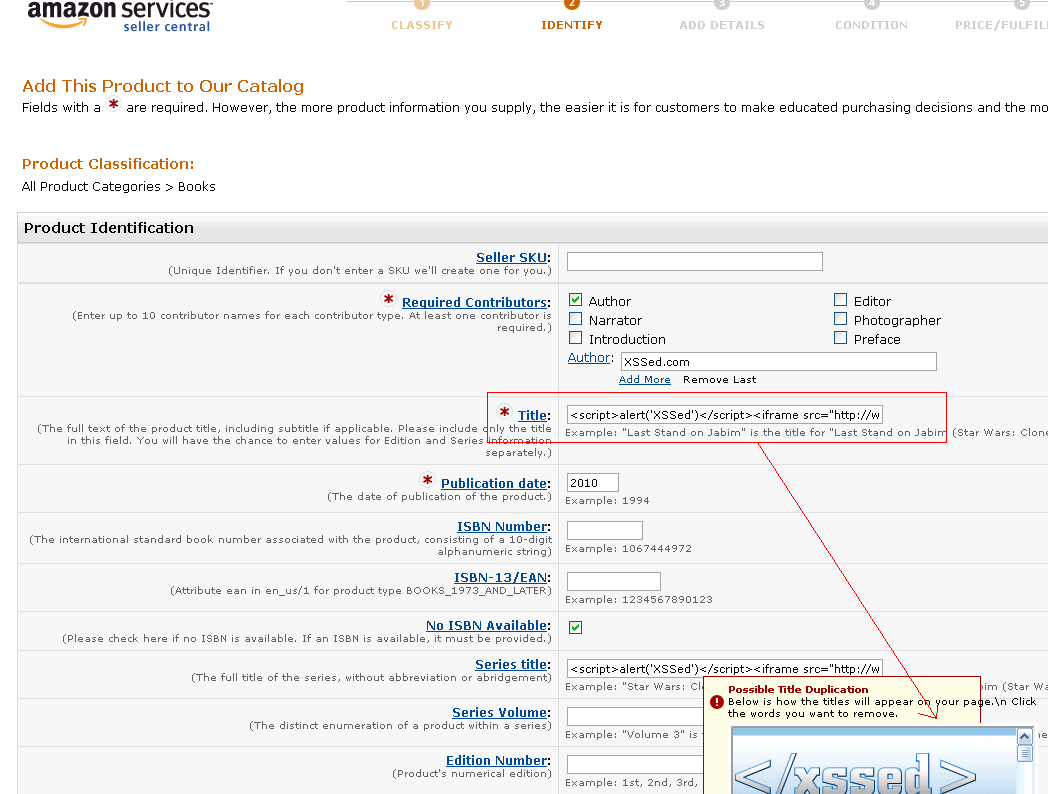Open the ISBN-13/EAN help link
The width and height of the screenshot is (1048, 794).
(501, 577)
